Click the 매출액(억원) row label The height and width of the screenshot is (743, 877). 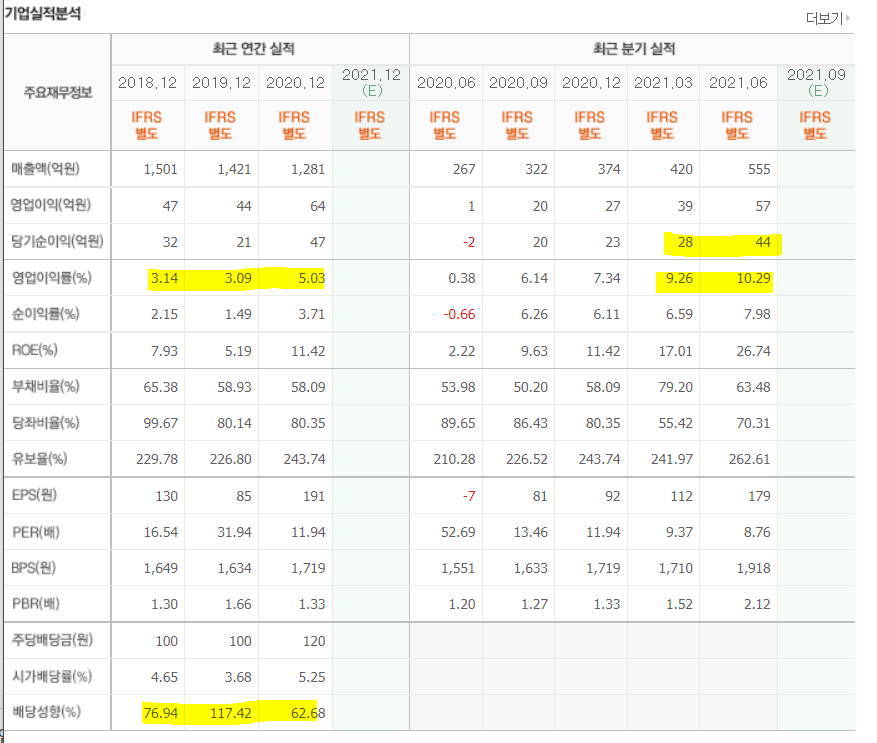coord(45,168)
